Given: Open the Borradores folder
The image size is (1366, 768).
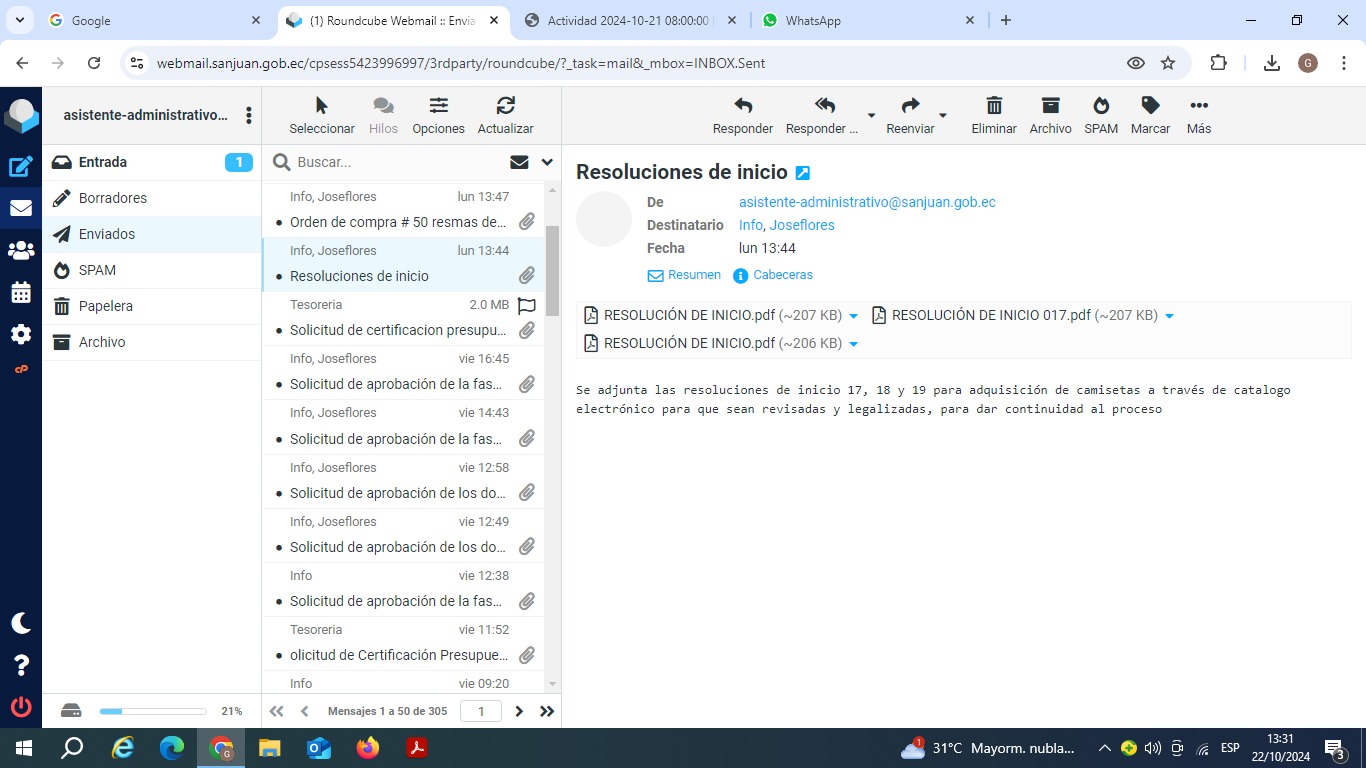Looking at the screenshot, I should coord(112,198).
